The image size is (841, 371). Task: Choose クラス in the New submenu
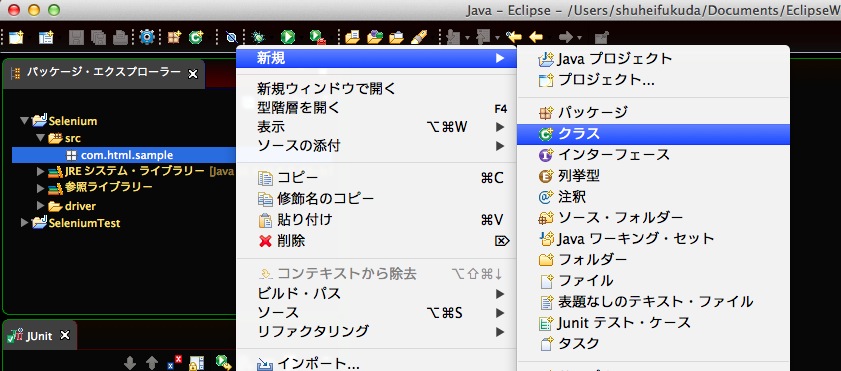[x=653, y=133]
